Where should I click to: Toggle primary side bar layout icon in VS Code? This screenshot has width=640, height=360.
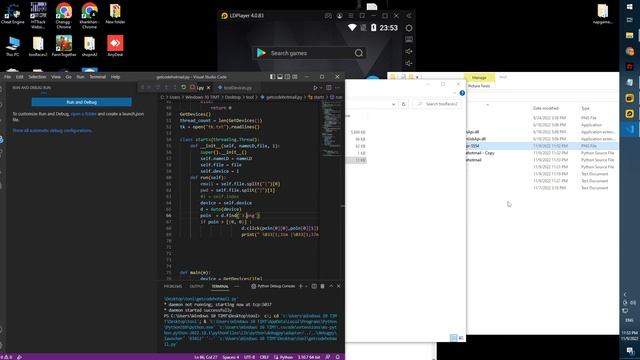tap(272, 77)
